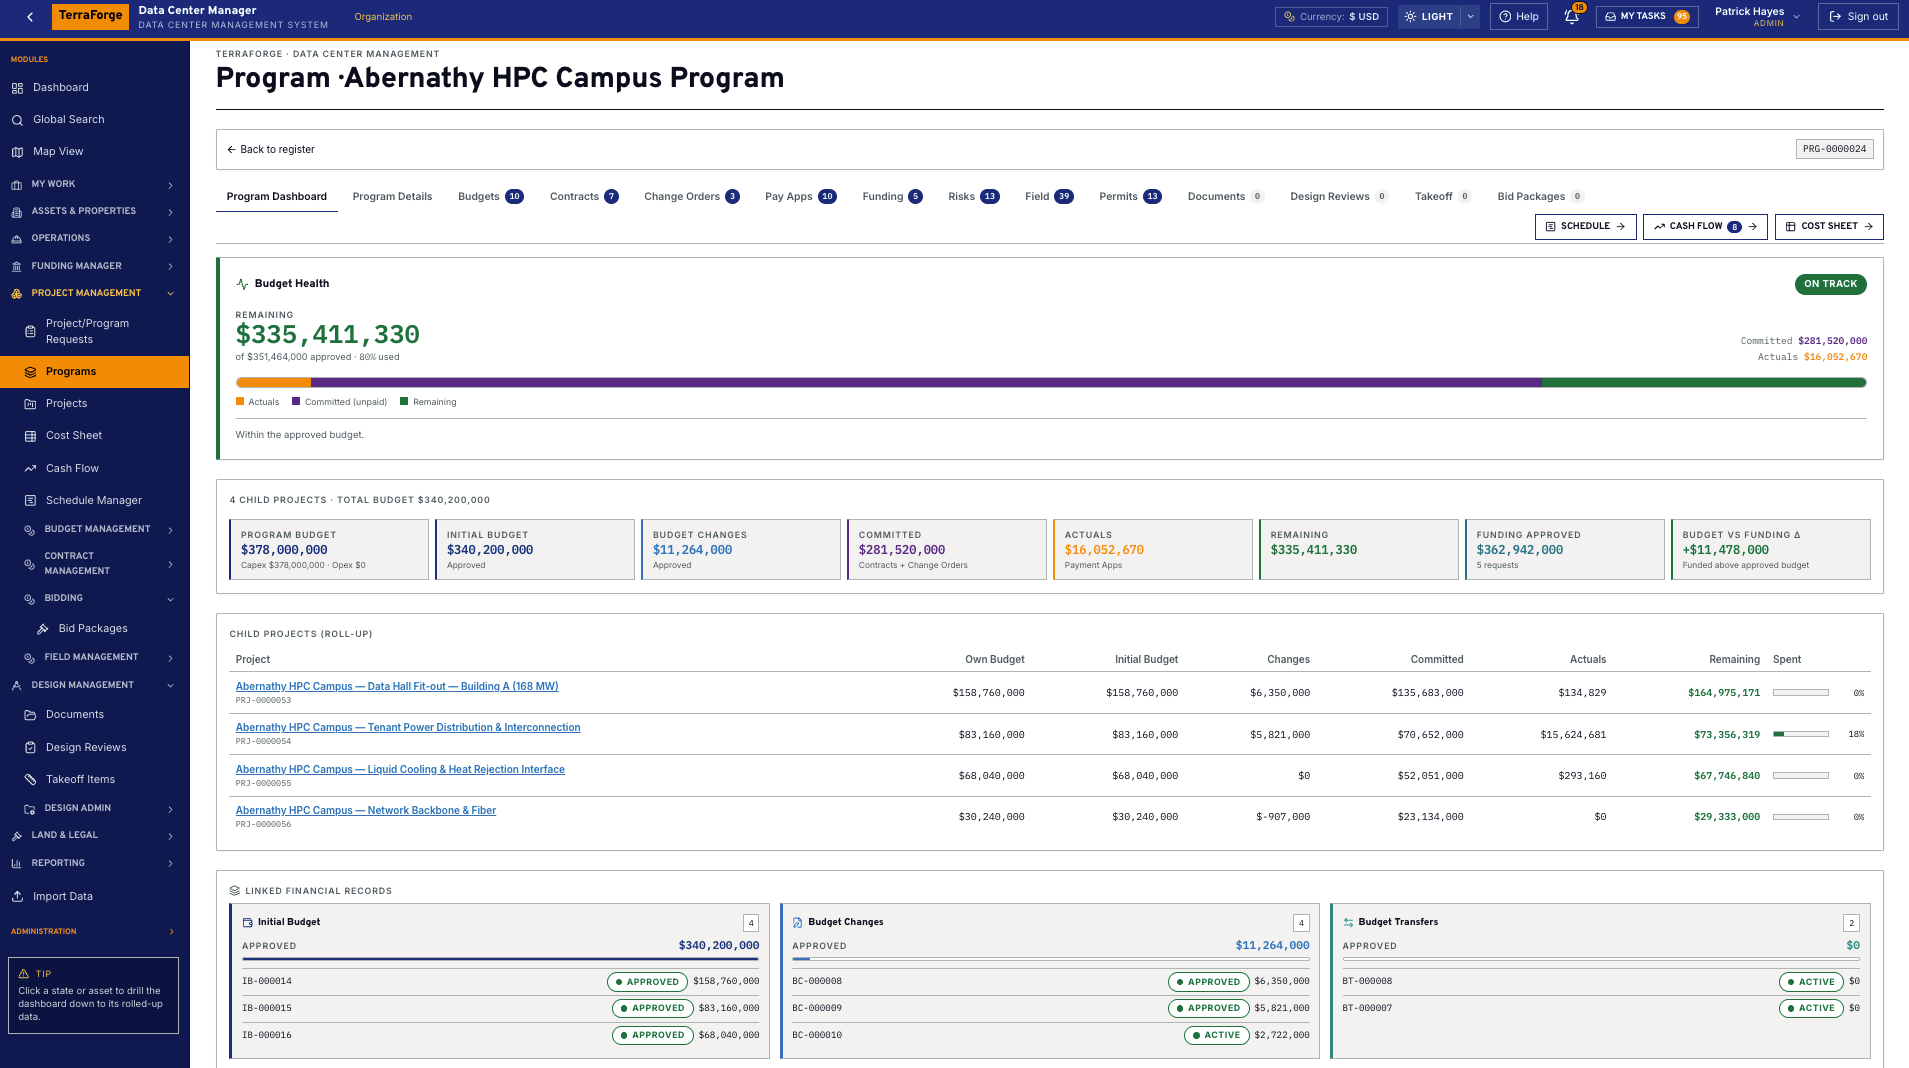Expand the FUNDING MANAGER section
This screenshot has height=1068, width=1909.
[x=94, y=266]
